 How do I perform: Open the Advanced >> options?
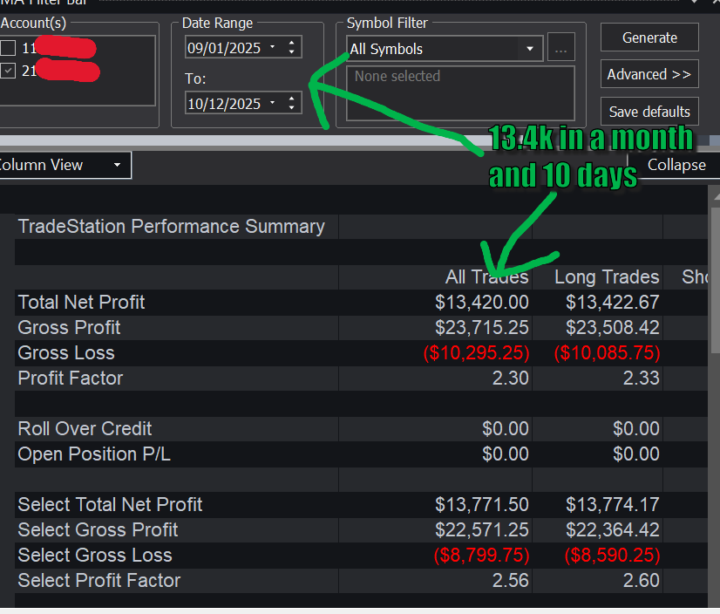pos(649,74)
